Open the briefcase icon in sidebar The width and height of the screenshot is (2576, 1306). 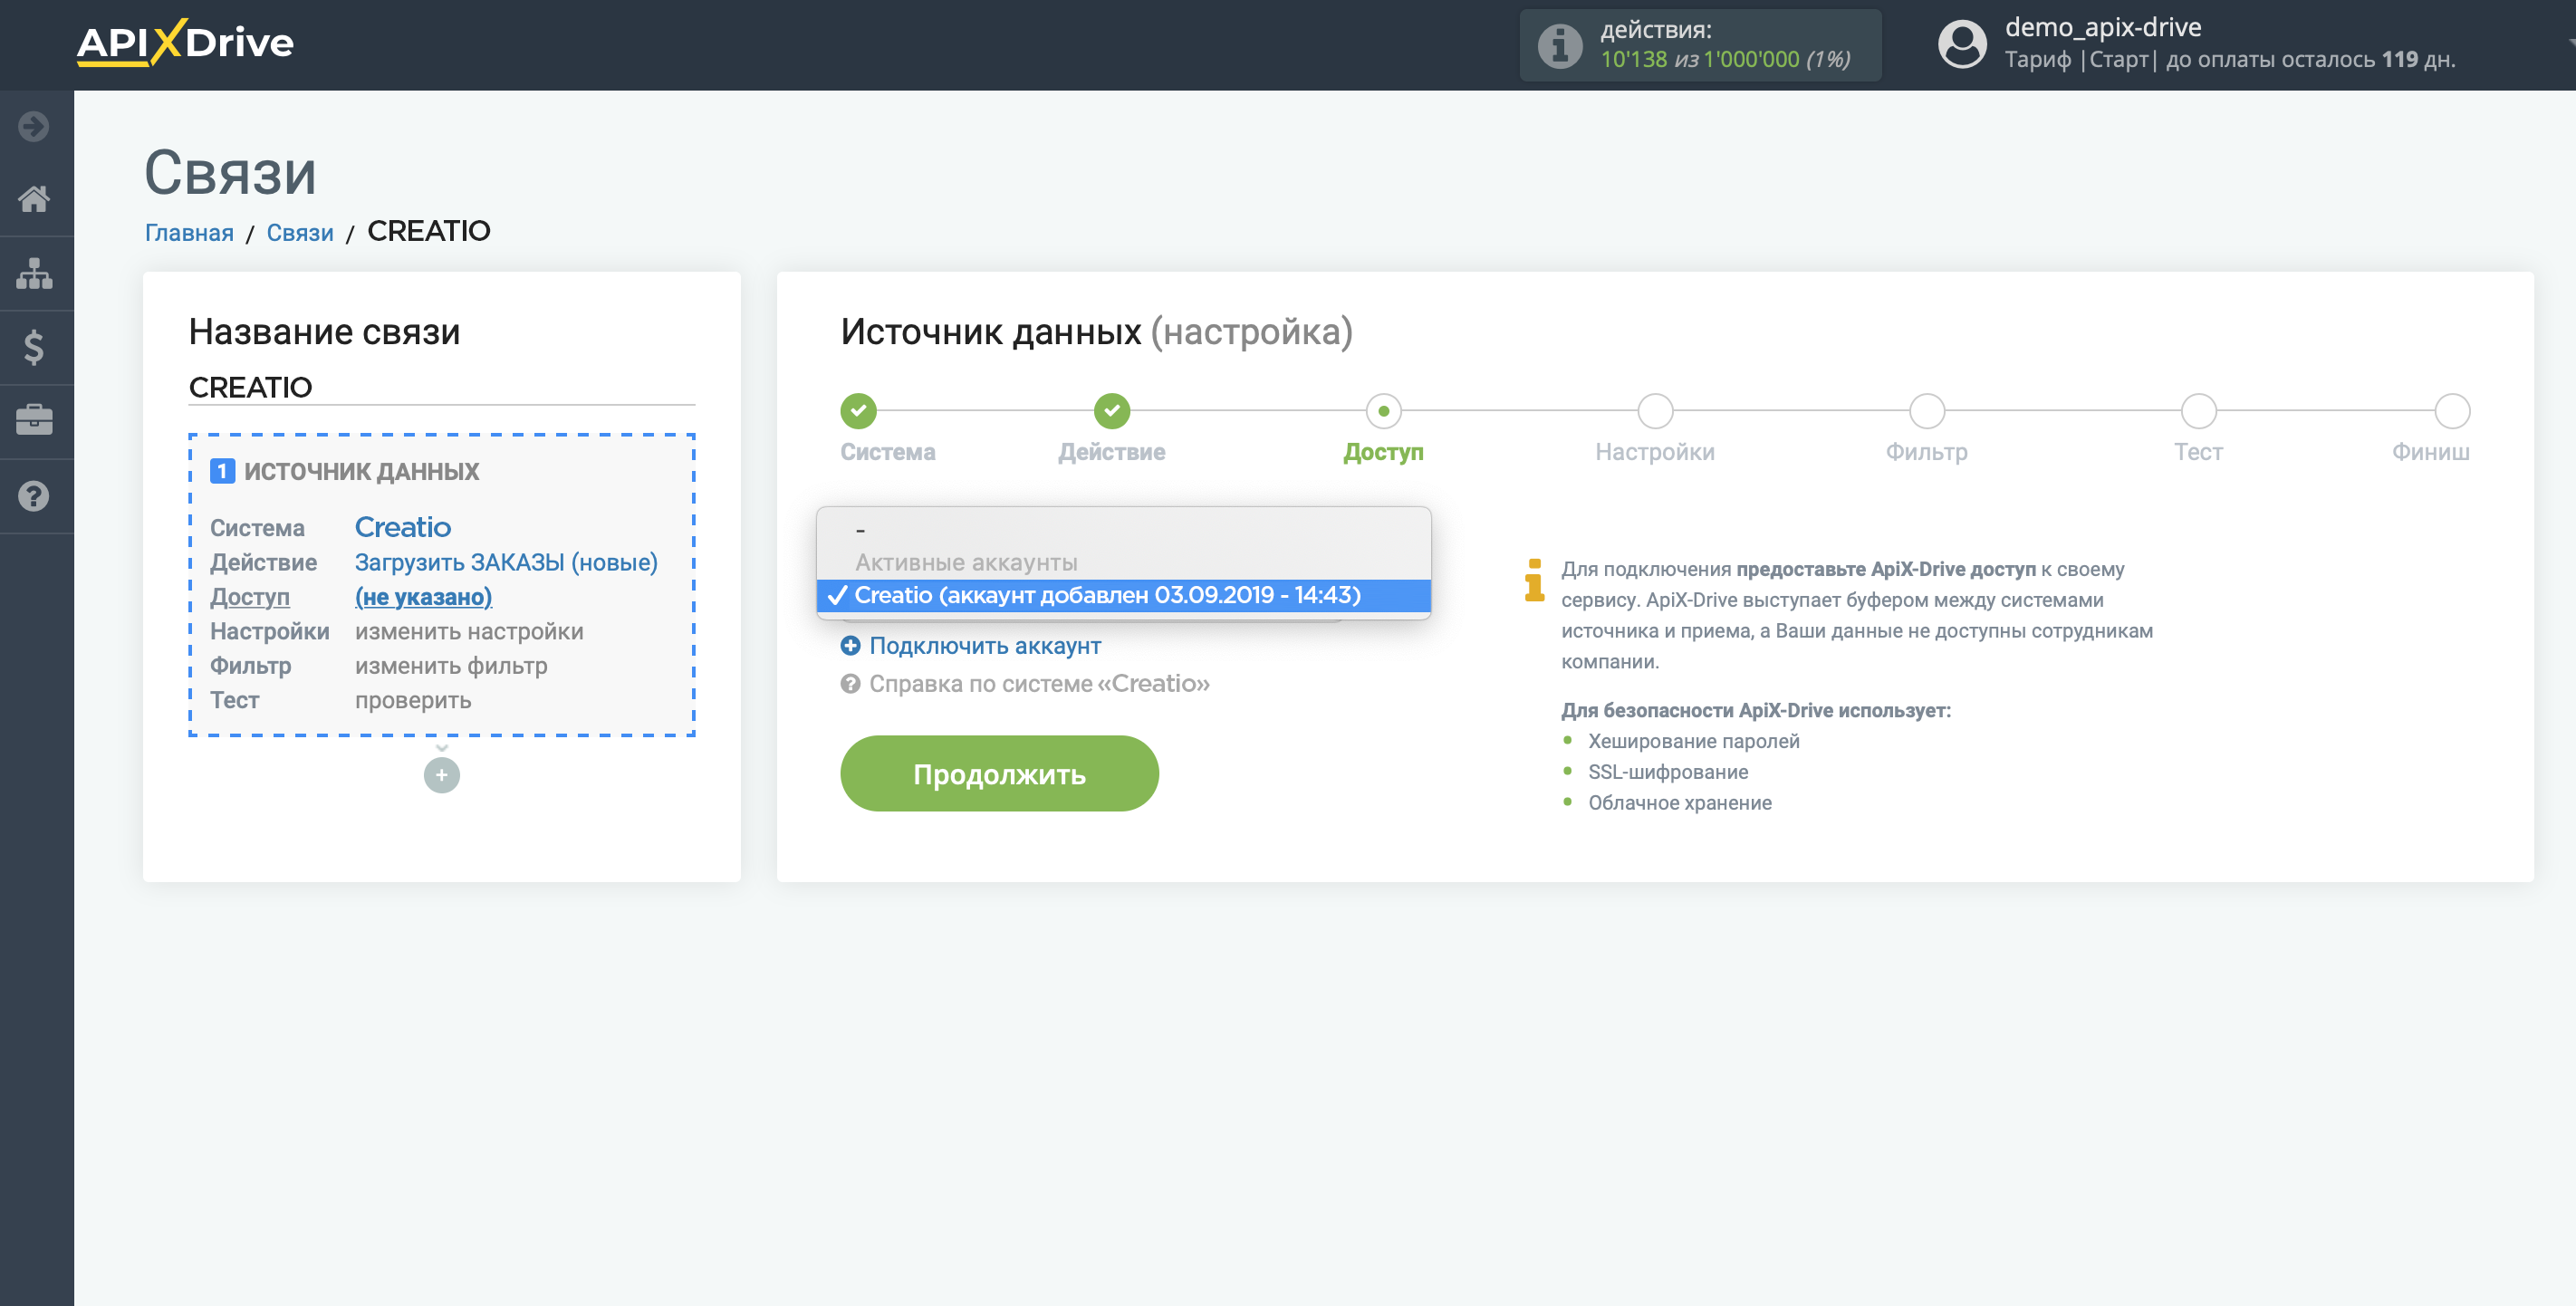(34, 420)
